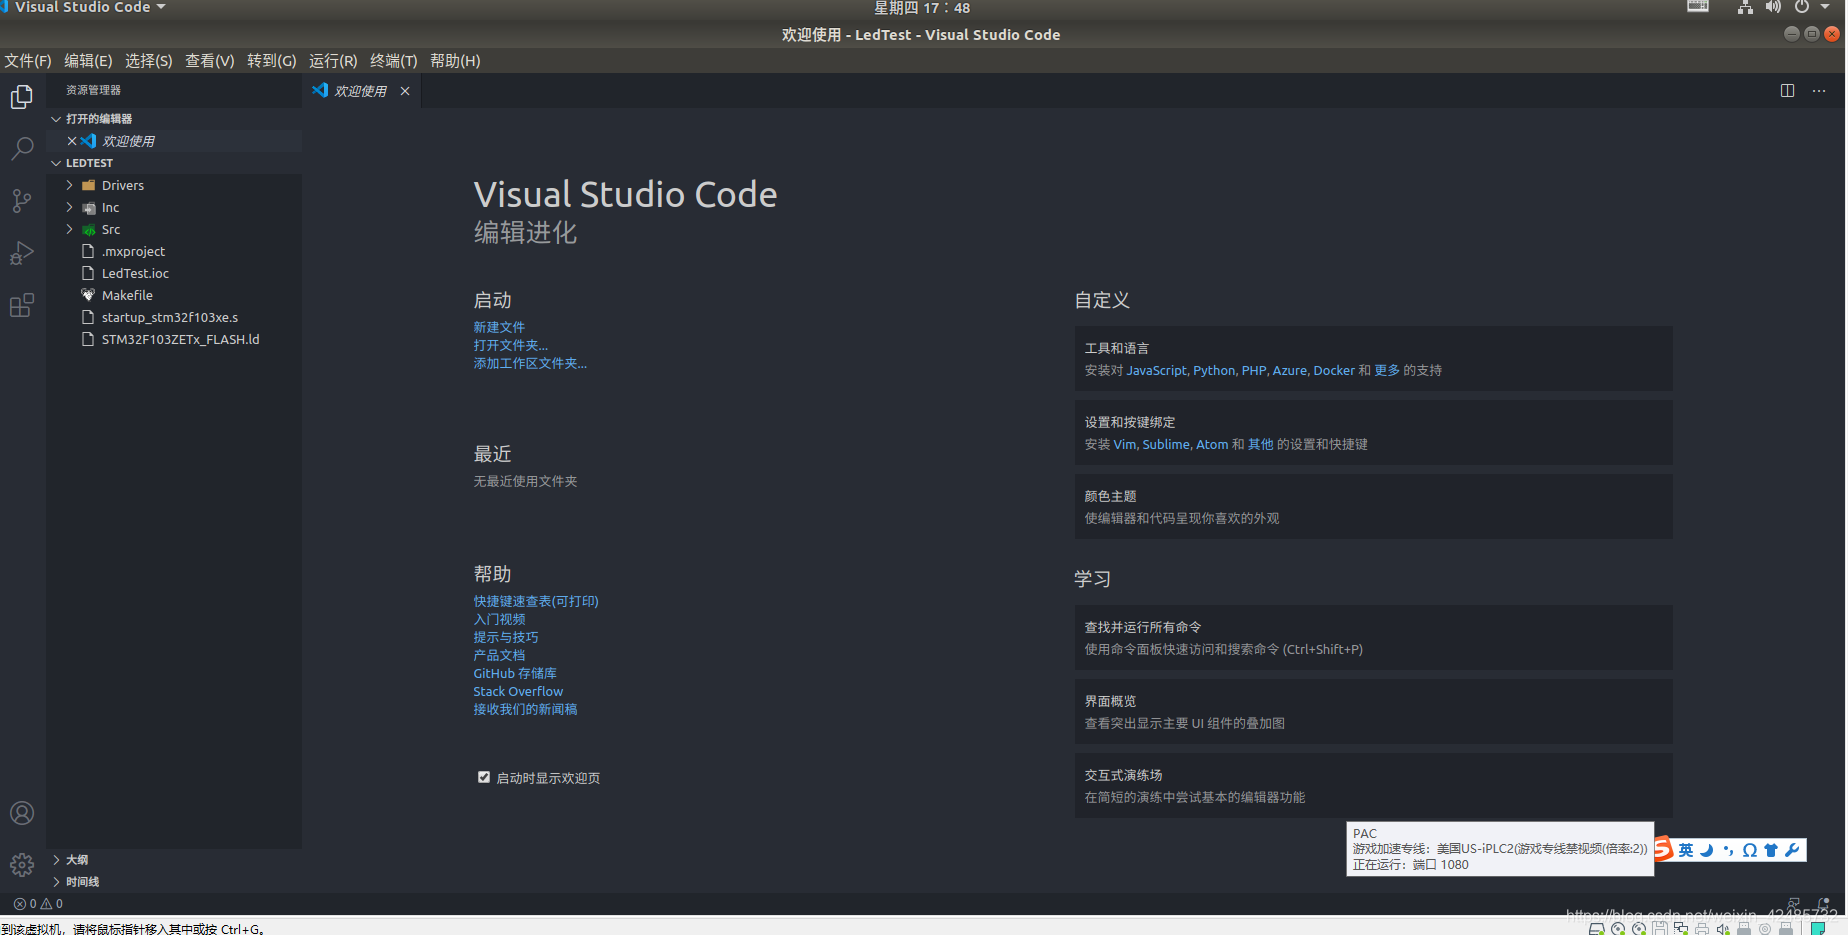Open the Manage gear icon
The height and width of the screenshot is (935, 1848).
point(22,864)
